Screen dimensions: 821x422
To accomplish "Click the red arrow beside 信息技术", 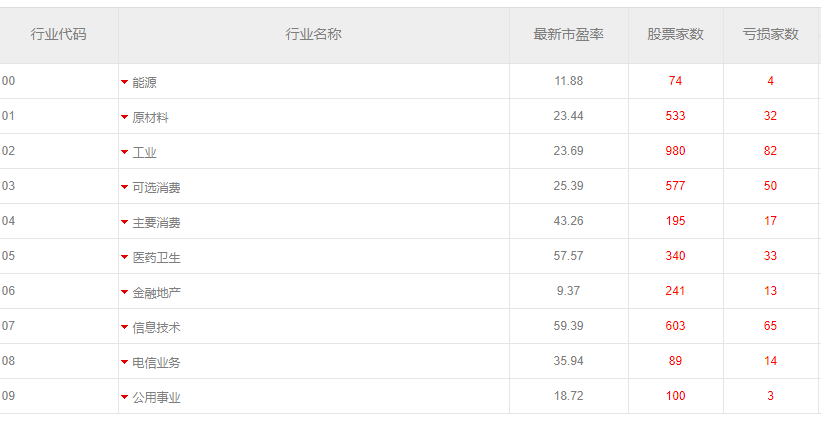I will coord(125,327).
